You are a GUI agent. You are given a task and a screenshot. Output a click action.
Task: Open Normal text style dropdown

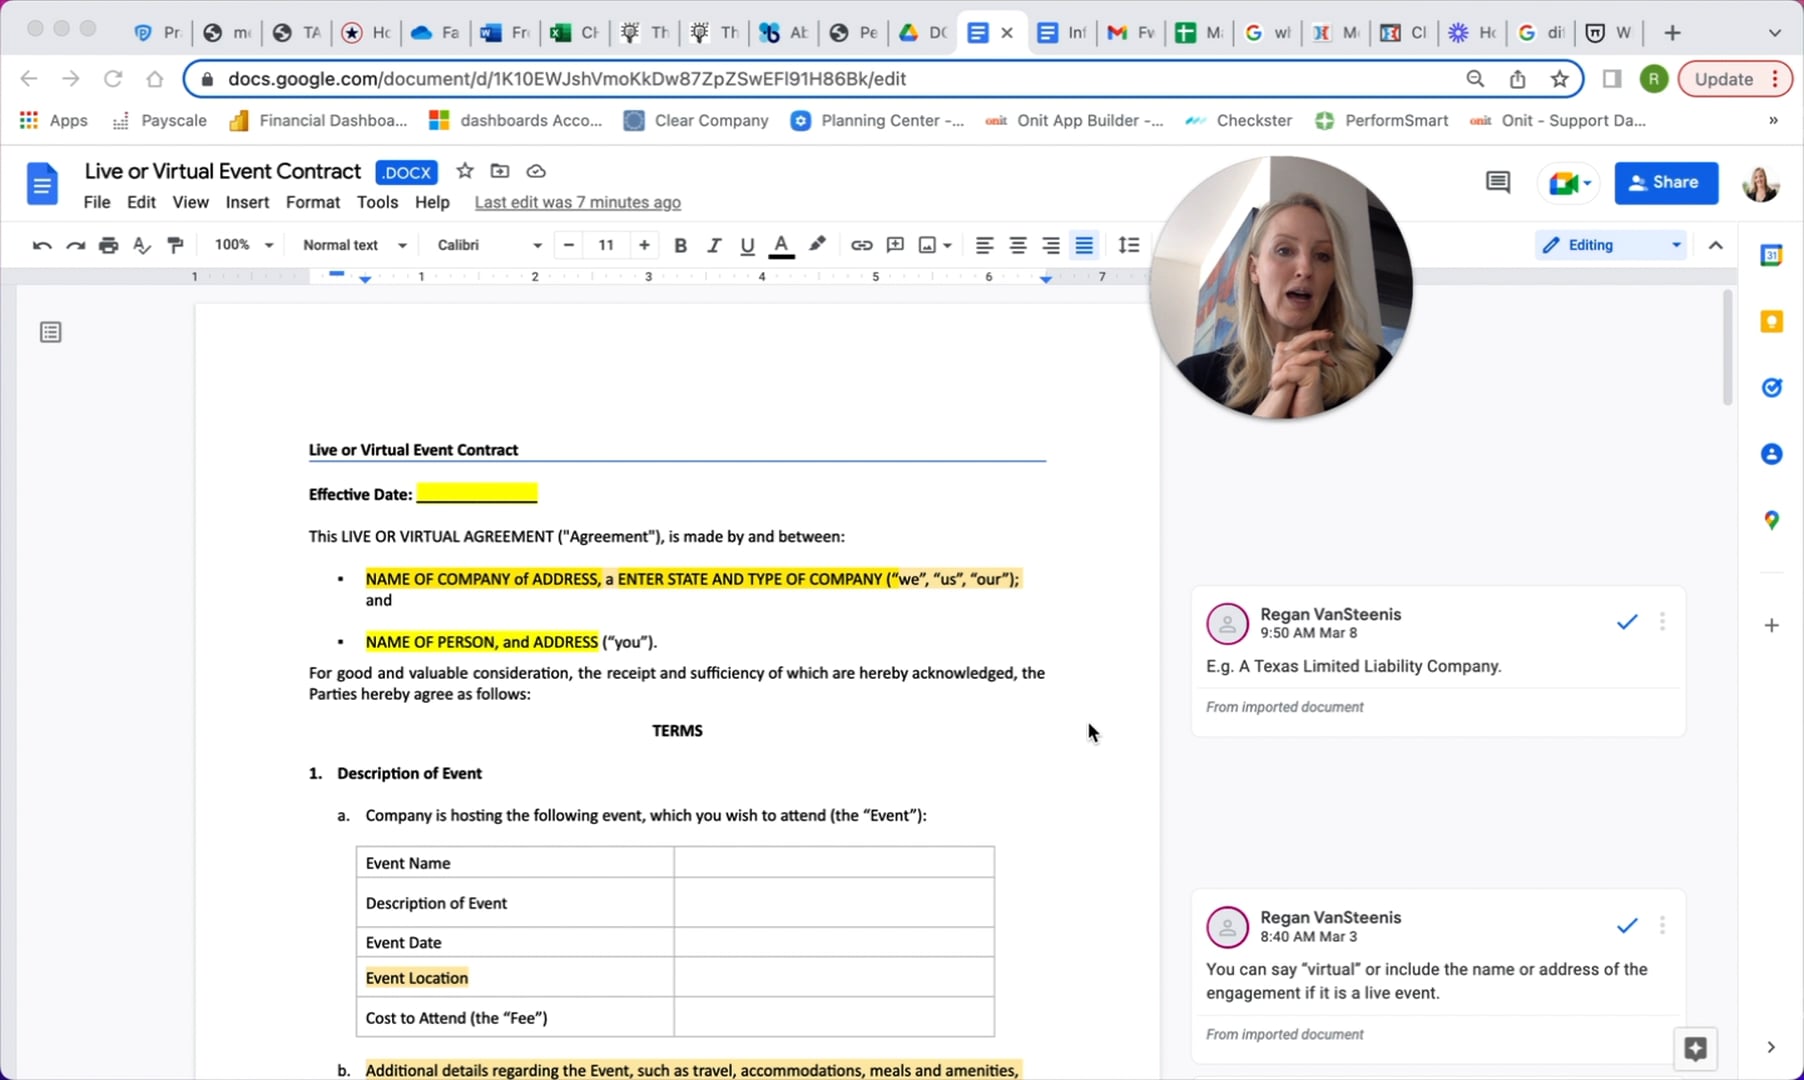(355, 245)
